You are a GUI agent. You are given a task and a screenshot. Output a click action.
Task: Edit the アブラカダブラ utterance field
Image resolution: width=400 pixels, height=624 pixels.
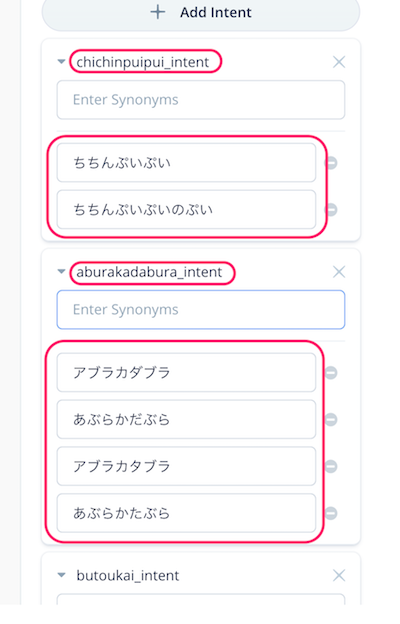(x=186, y=373)
